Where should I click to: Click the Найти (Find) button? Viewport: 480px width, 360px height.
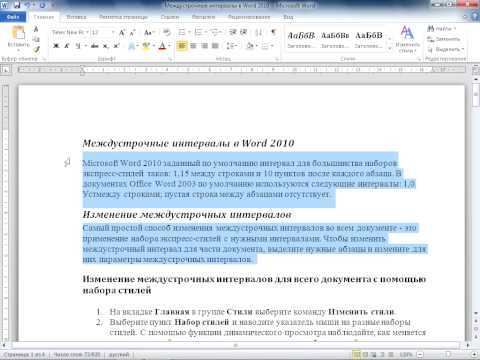pos(442,29)
